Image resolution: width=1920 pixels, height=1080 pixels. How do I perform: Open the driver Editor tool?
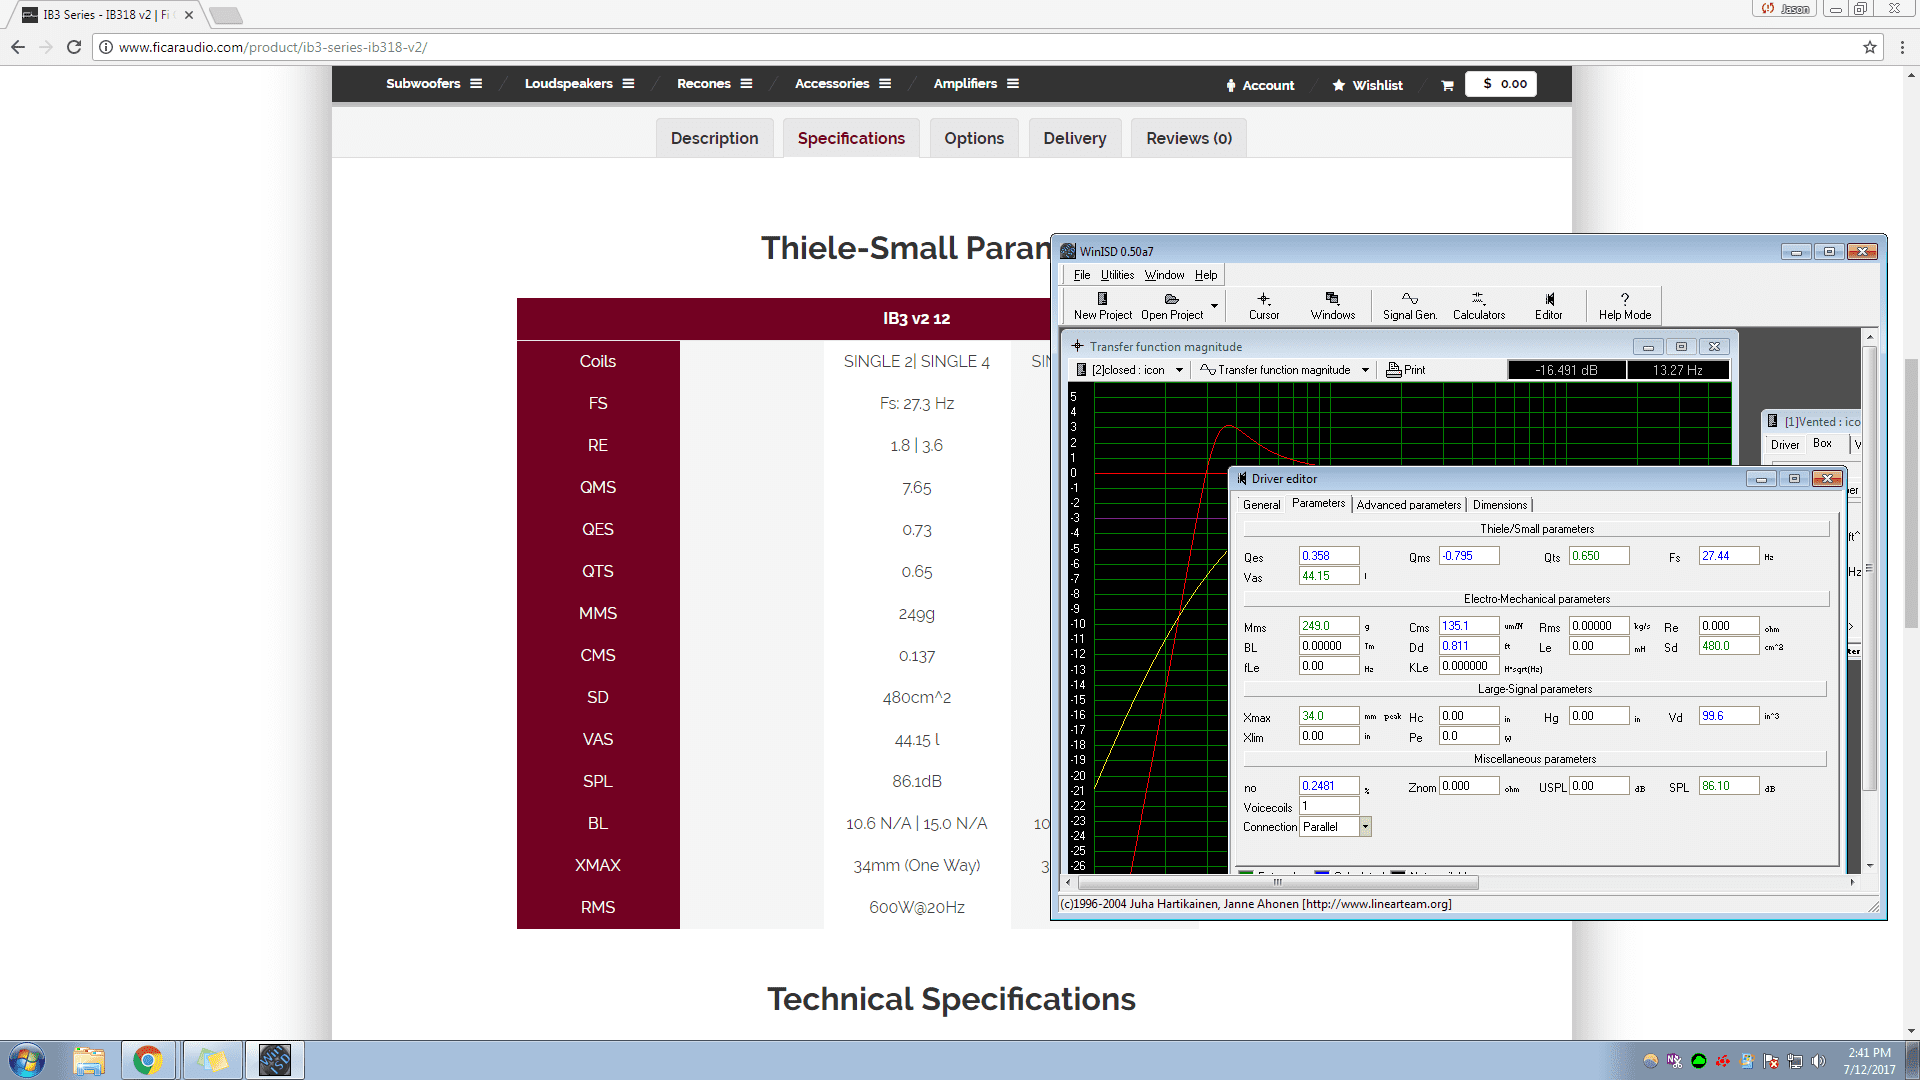(x=1549, y=305)
